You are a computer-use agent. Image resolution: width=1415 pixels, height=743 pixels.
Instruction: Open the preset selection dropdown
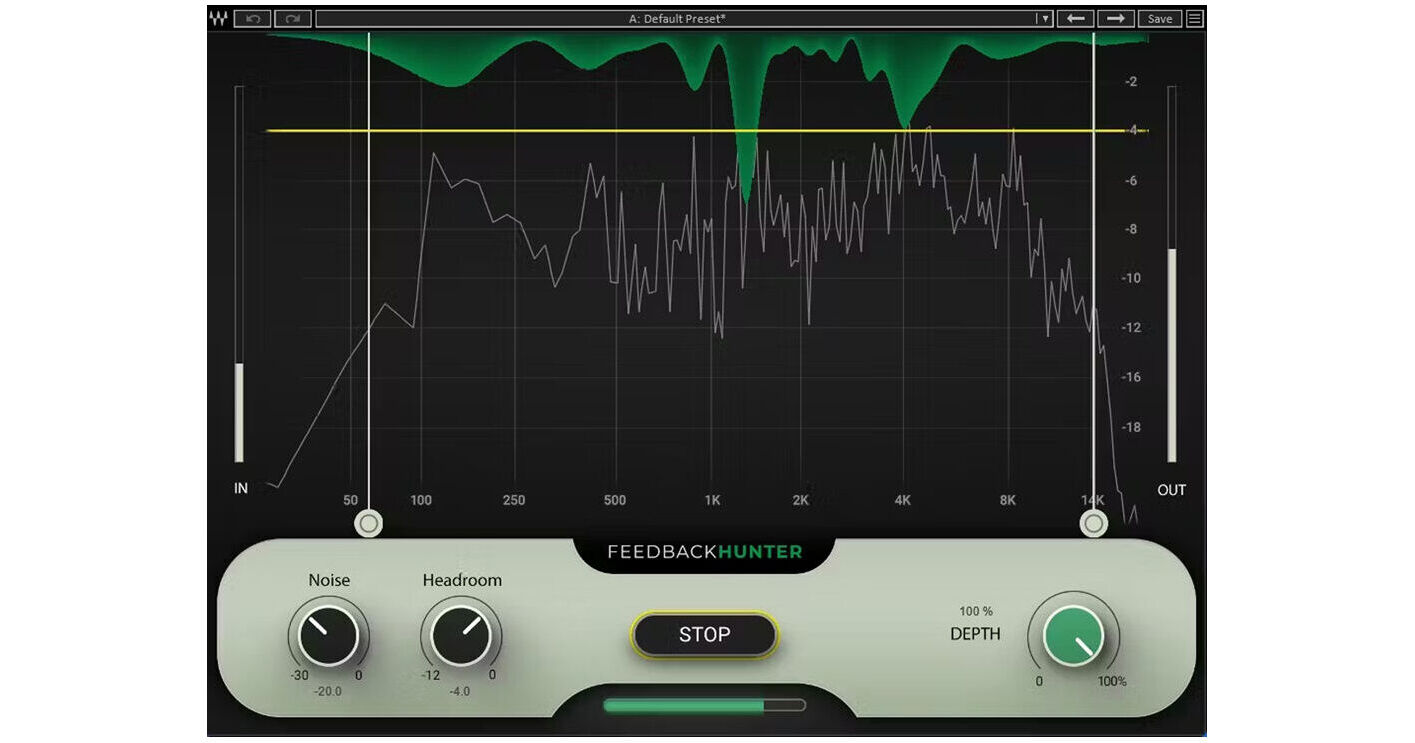tap(1044, 17)
